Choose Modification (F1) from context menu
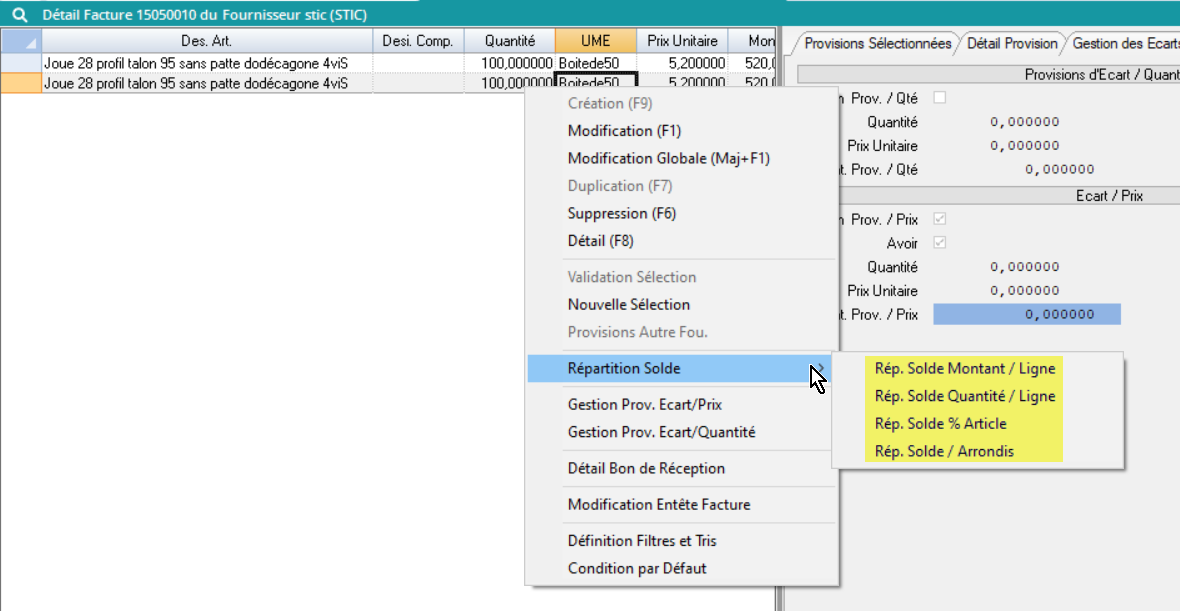The width and height of the screenshot is (1180, 611). [x=624, y=131]
